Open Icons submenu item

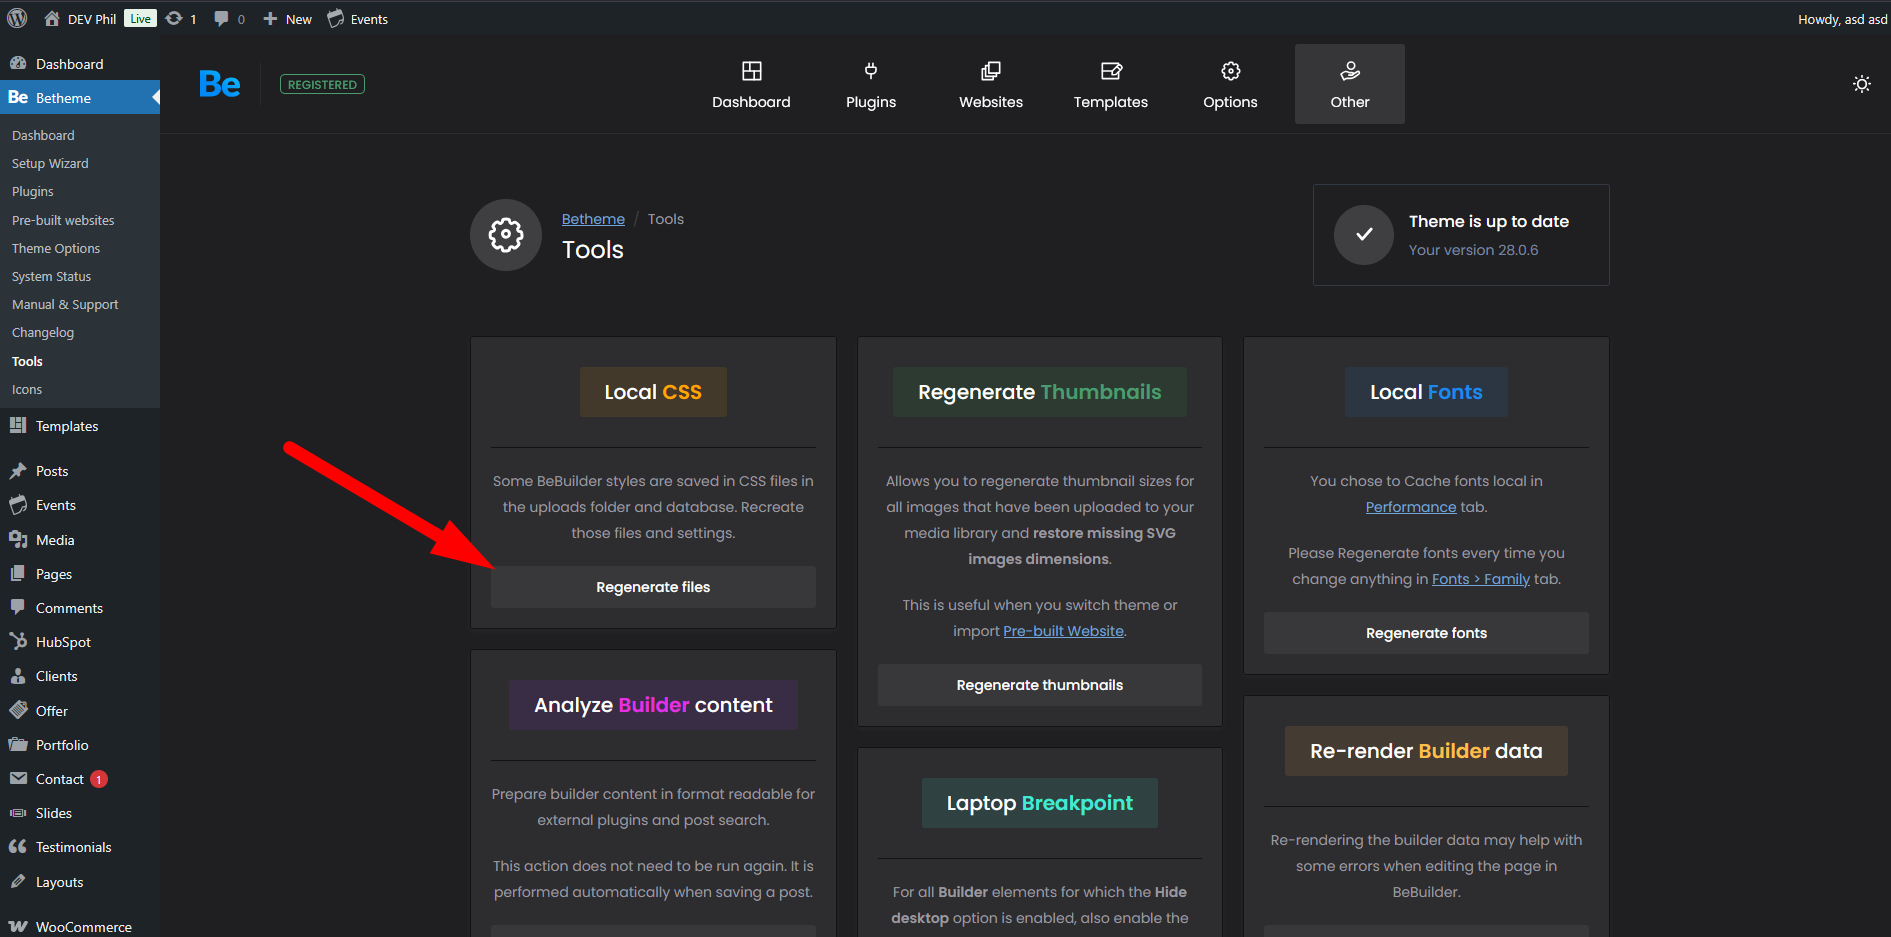pyautogui.click(x=27, y=389)
